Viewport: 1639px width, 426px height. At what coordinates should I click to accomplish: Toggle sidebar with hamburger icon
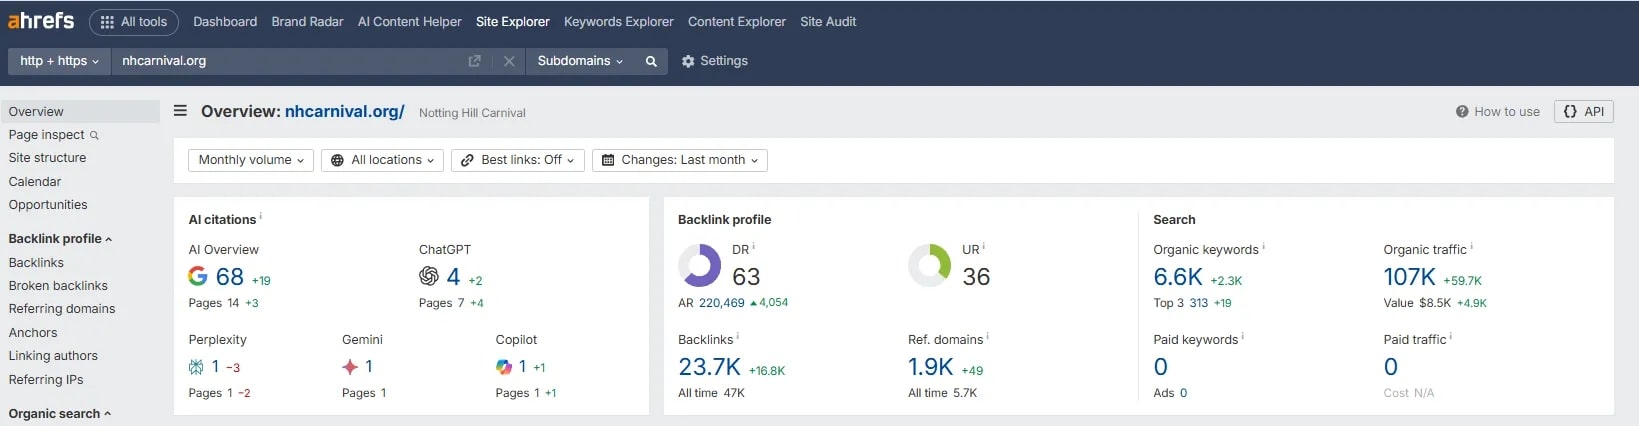tap(180, 111)
